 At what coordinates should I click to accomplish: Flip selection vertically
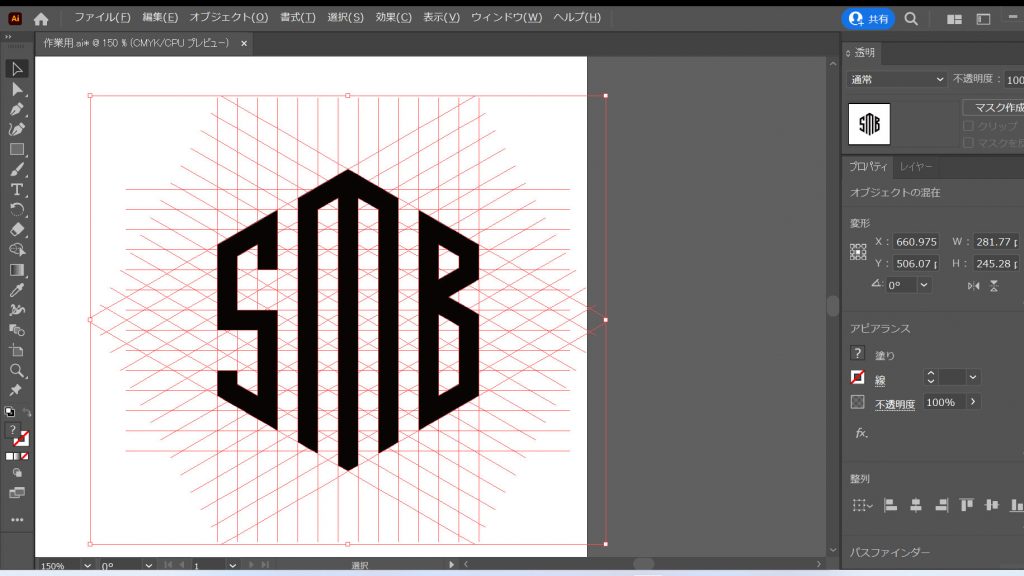click(x=993, y=285)
